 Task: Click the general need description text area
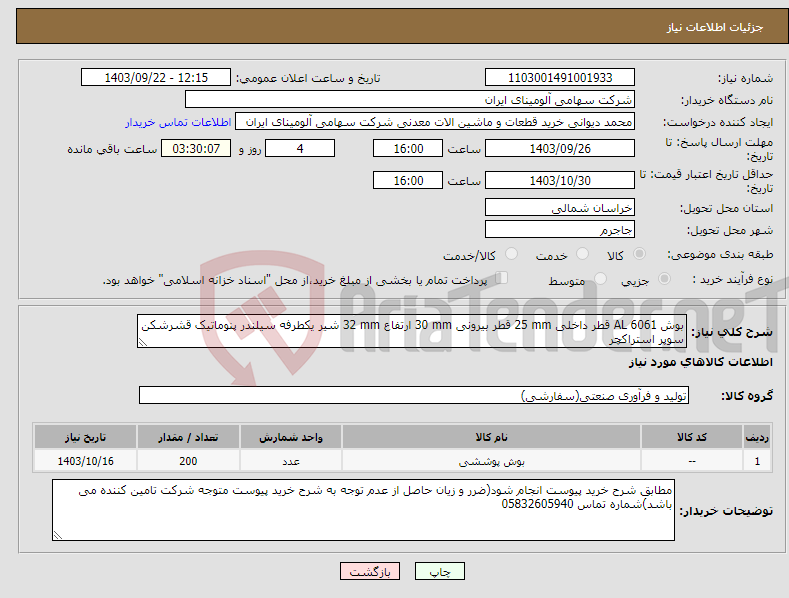tap(412, 331)
